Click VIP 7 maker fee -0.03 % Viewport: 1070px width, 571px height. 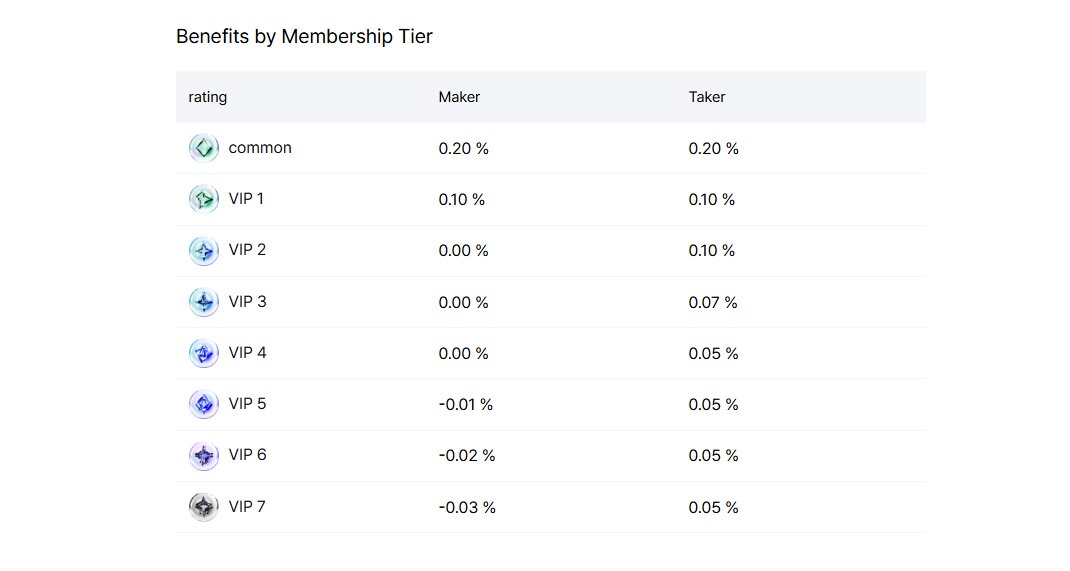click(x=467, y=508)
